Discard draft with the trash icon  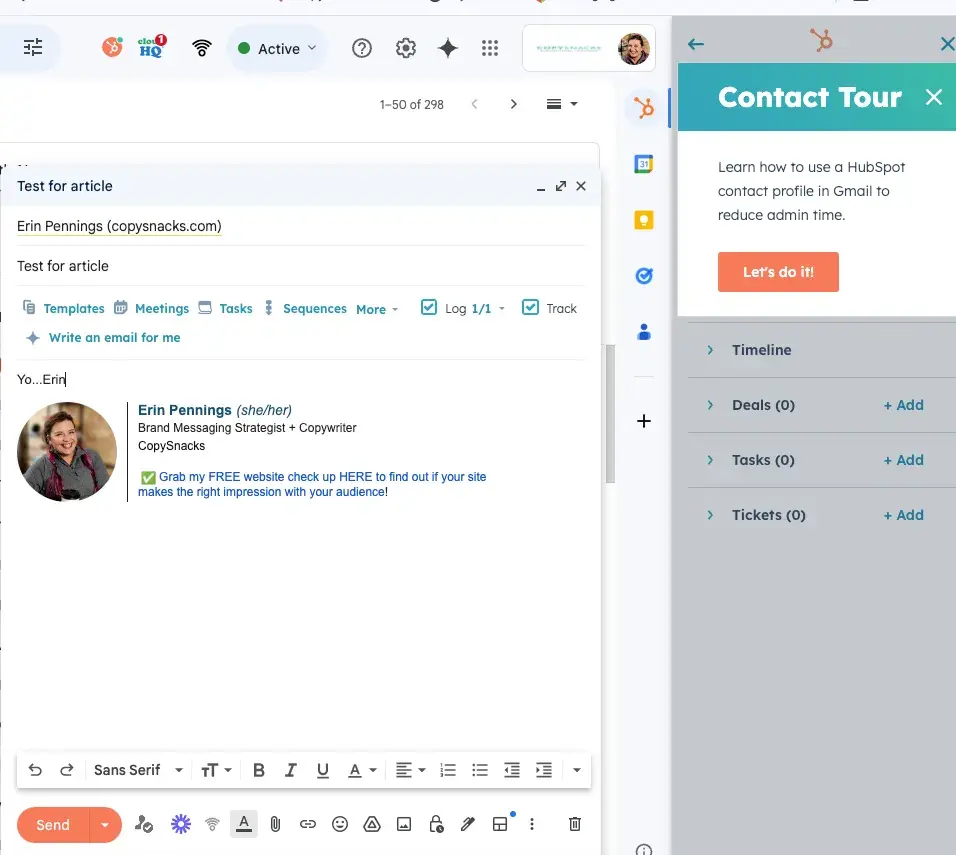coord(575,824)
